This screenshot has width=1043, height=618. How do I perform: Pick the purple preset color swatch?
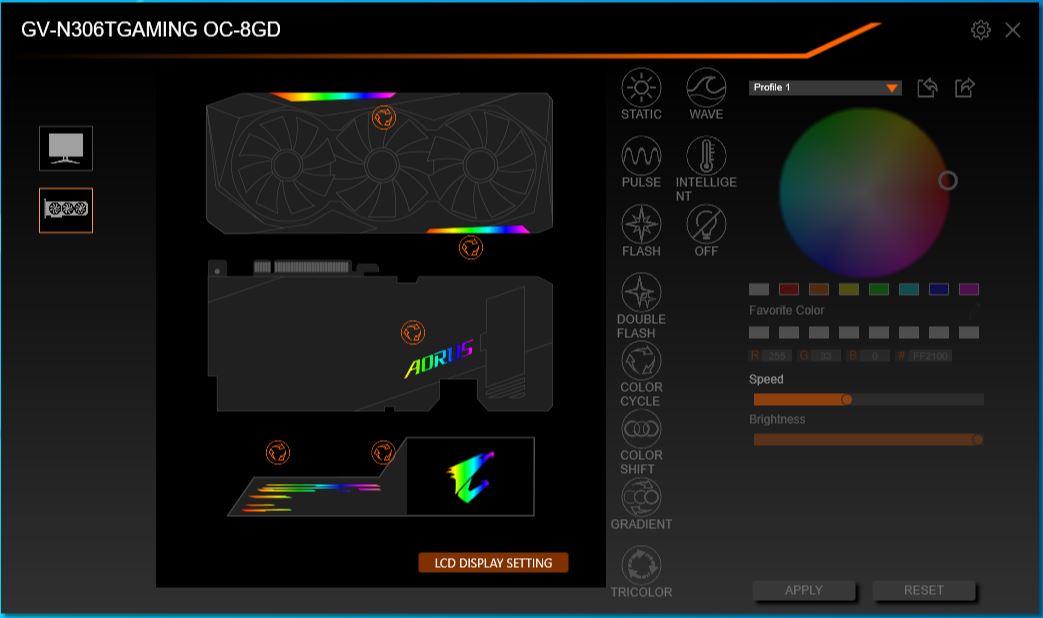968,289
